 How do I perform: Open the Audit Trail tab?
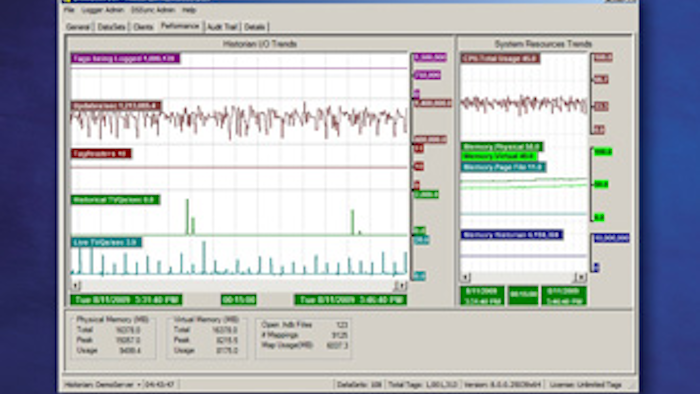pyautogui.click(x=222, y=27)
